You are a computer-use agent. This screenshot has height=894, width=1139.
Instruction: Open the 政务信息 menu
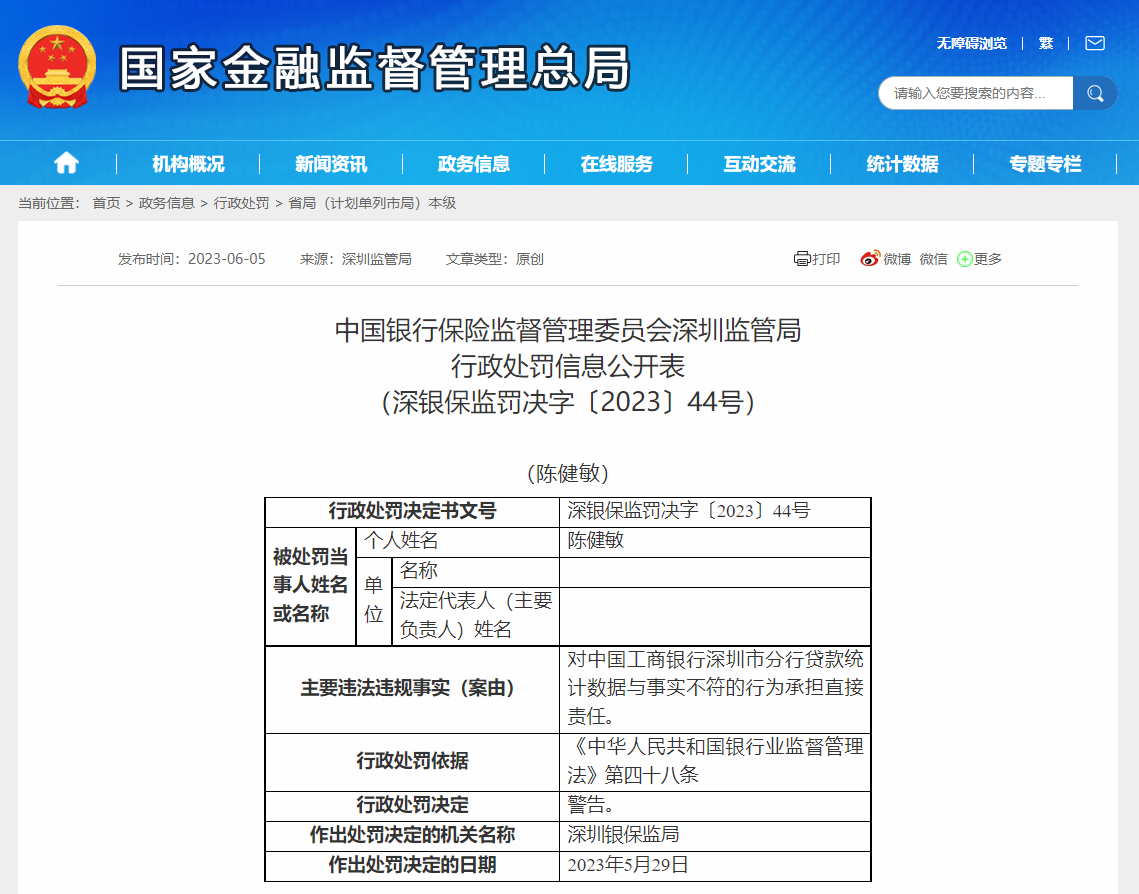(474, 164)
